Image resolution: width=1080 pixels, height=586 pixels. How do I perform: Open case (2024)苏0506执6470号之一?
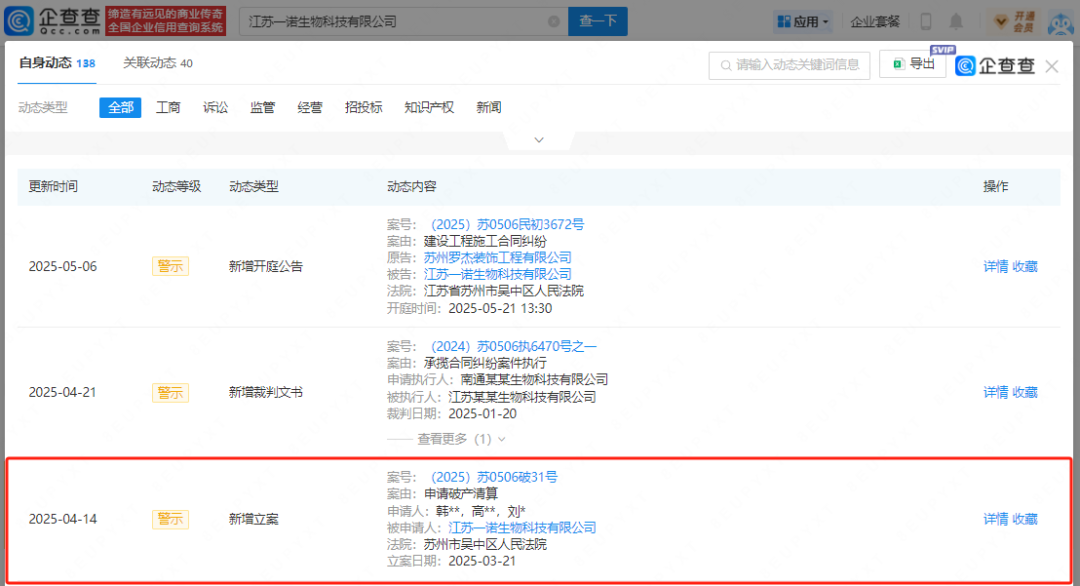513,346
